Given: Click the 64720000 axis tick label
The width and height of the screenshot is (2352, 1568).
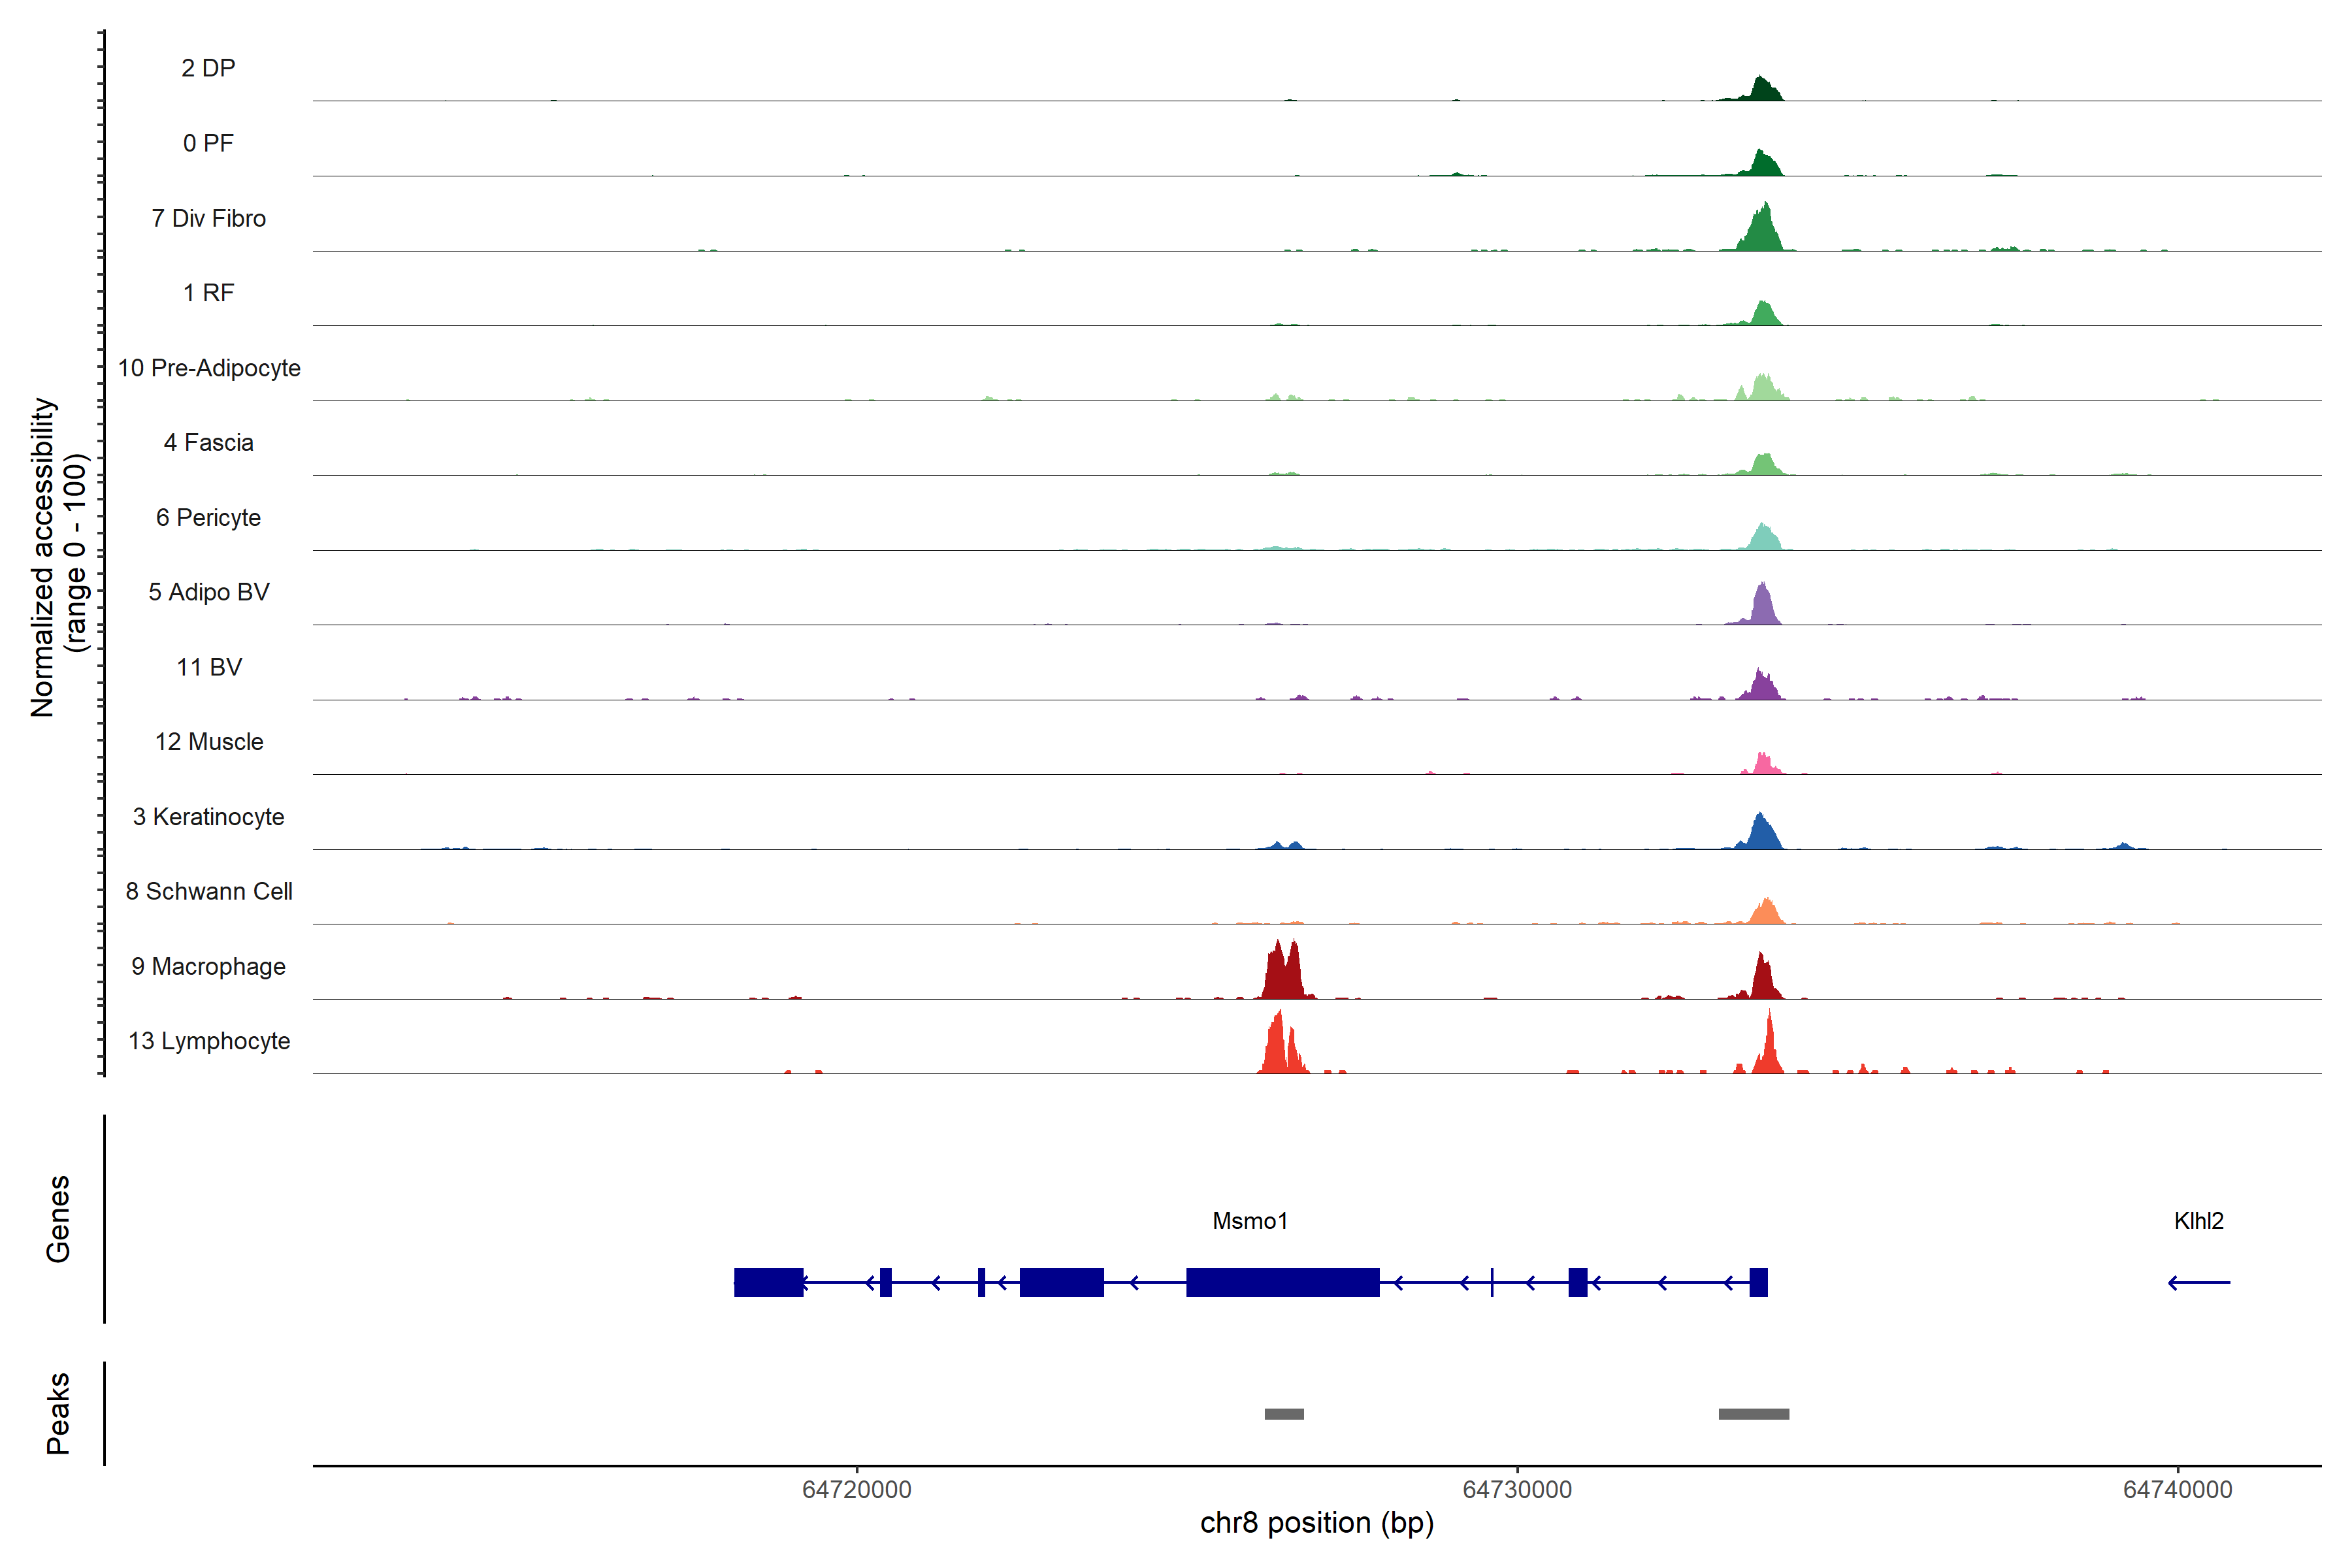Looking at the screenshot, I should click(x=857, y=1489).
